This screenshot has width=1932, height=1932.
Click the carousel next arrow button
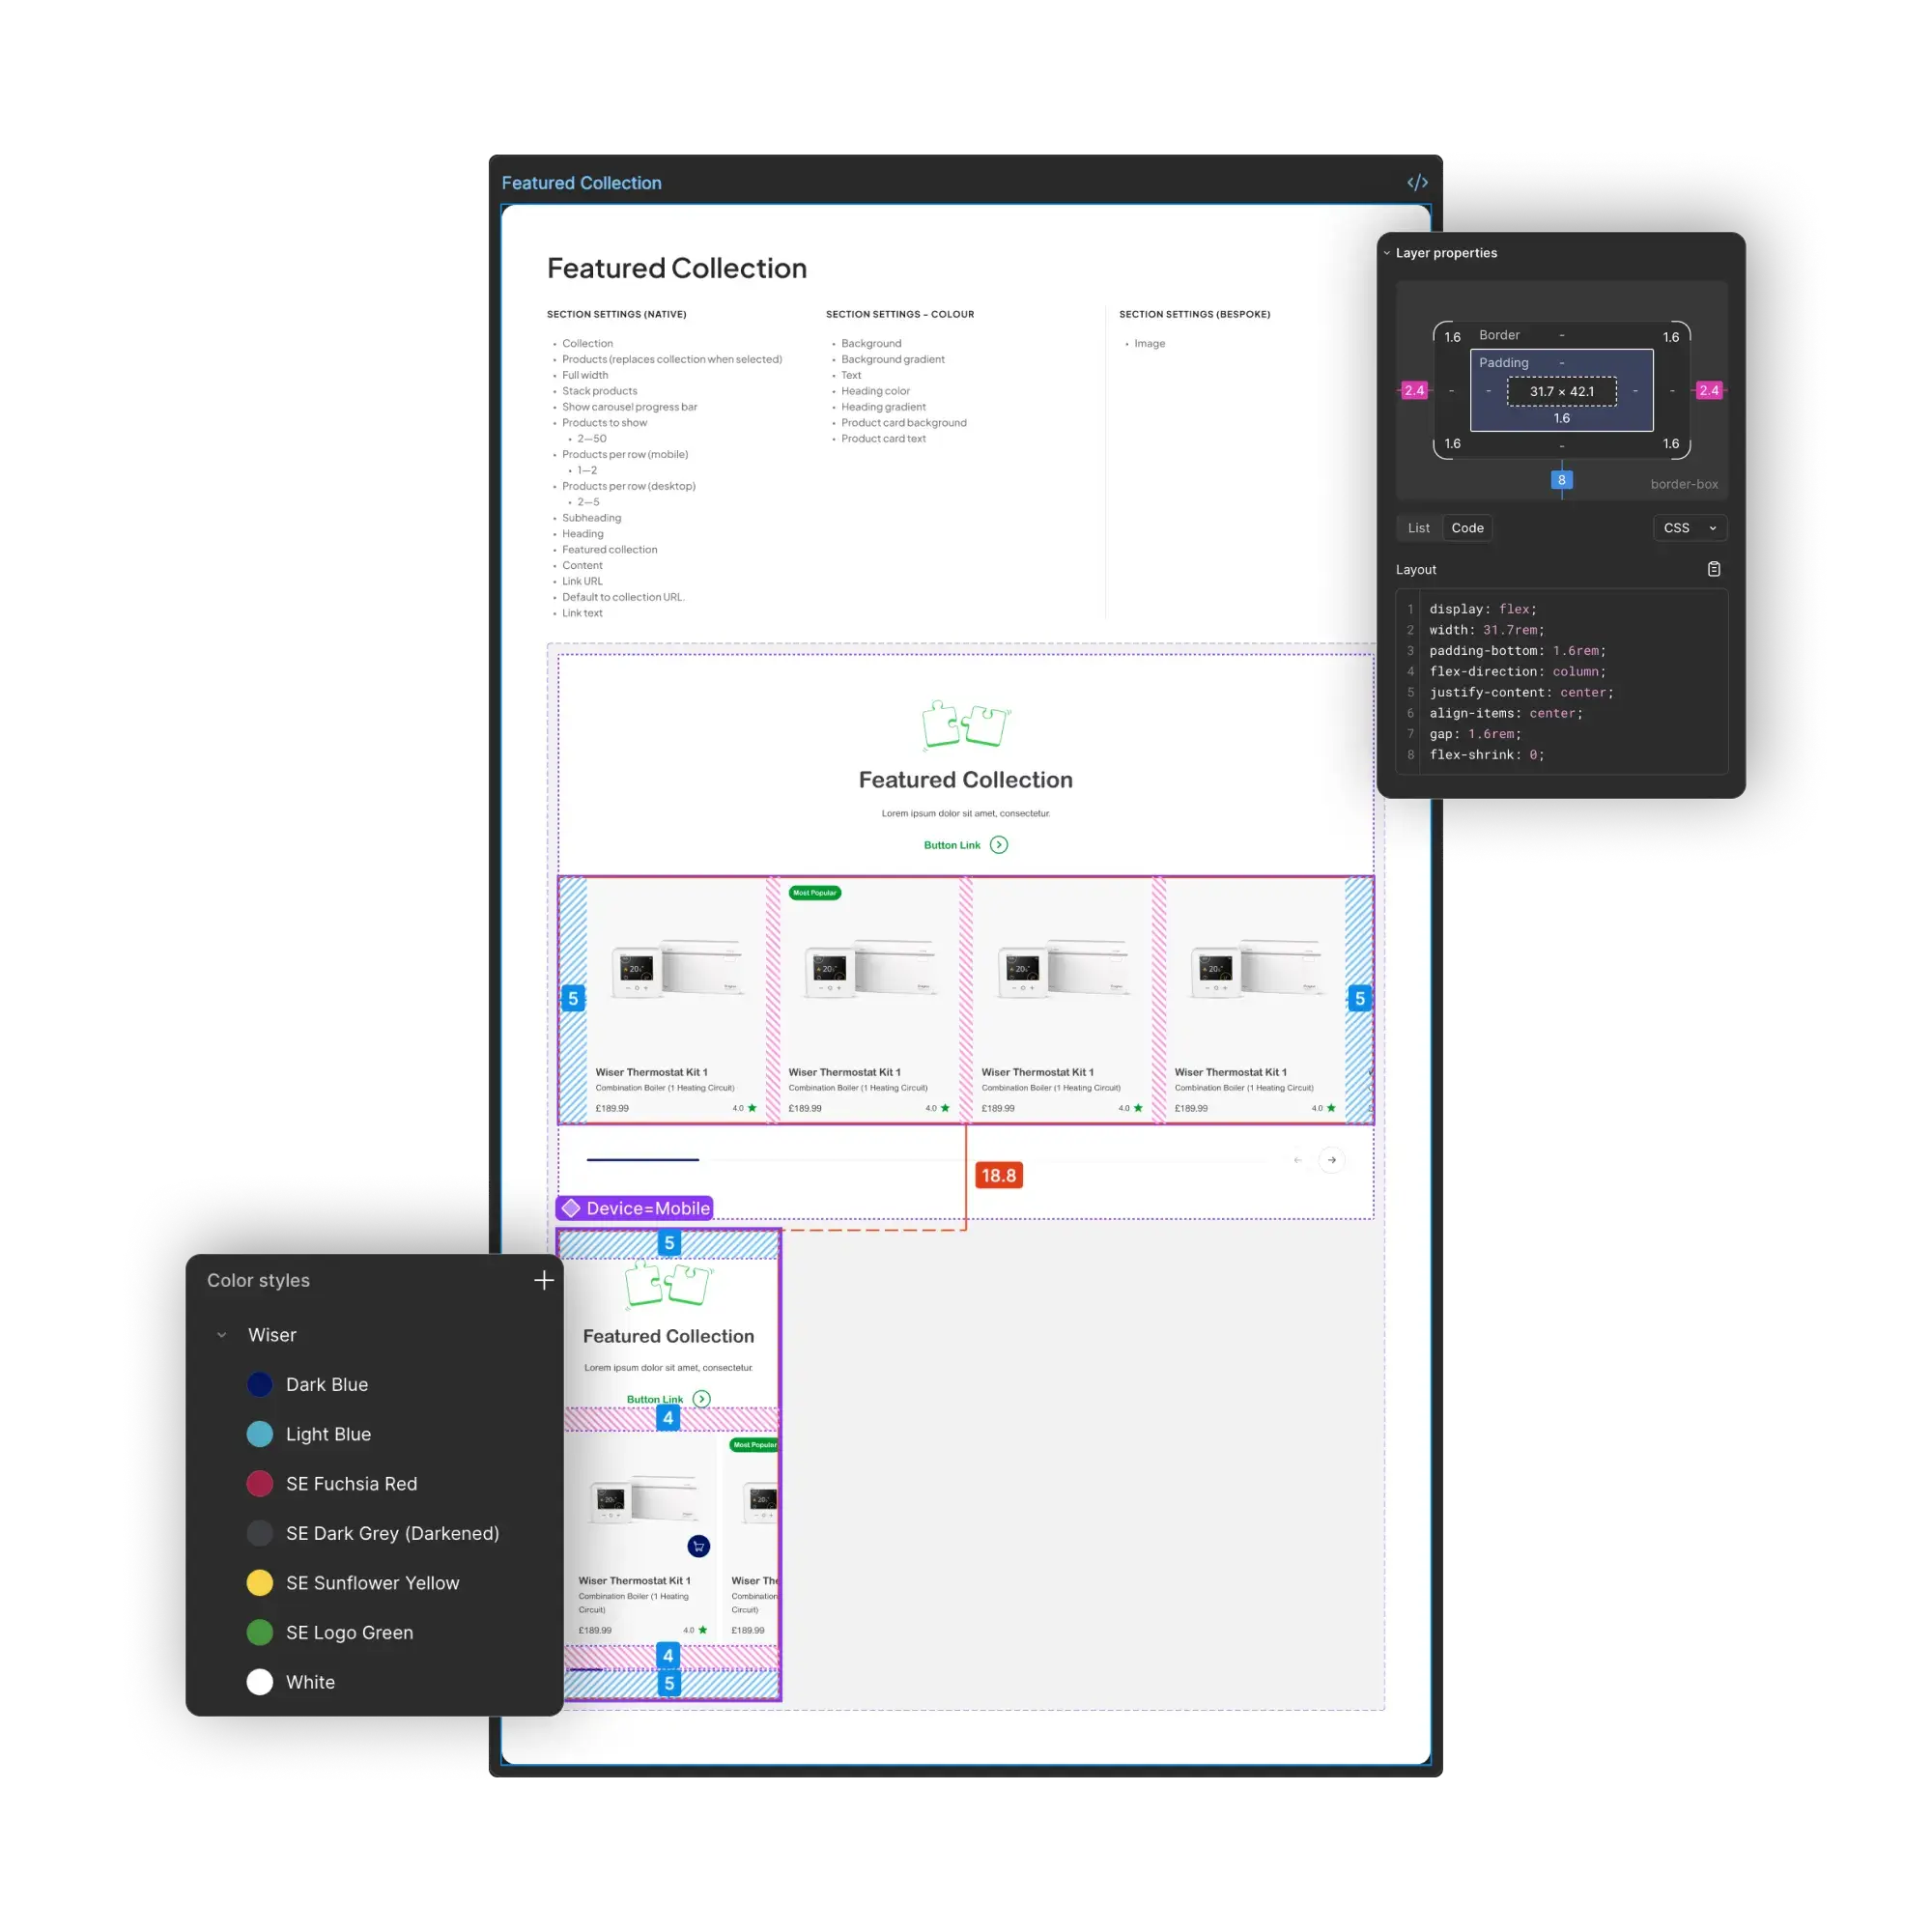pyautogui.click(x=1331, y=1160)
